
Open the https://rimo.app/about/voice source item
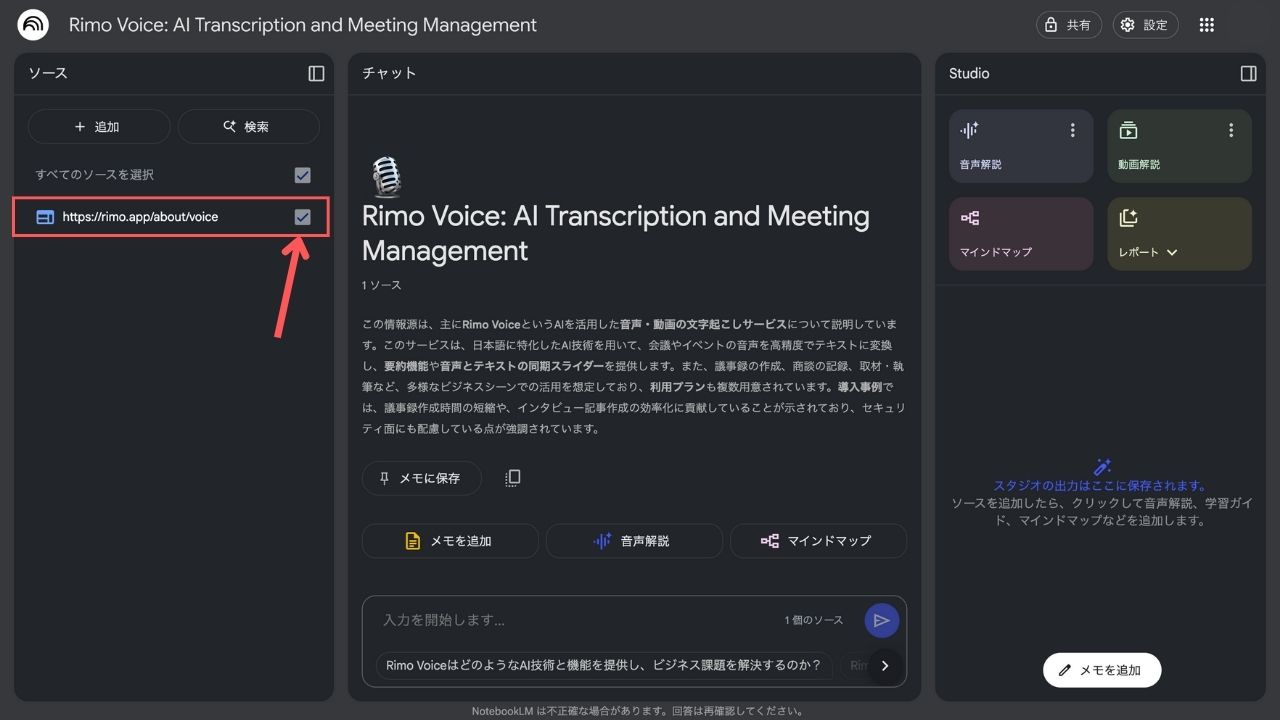tap(140, 217)
